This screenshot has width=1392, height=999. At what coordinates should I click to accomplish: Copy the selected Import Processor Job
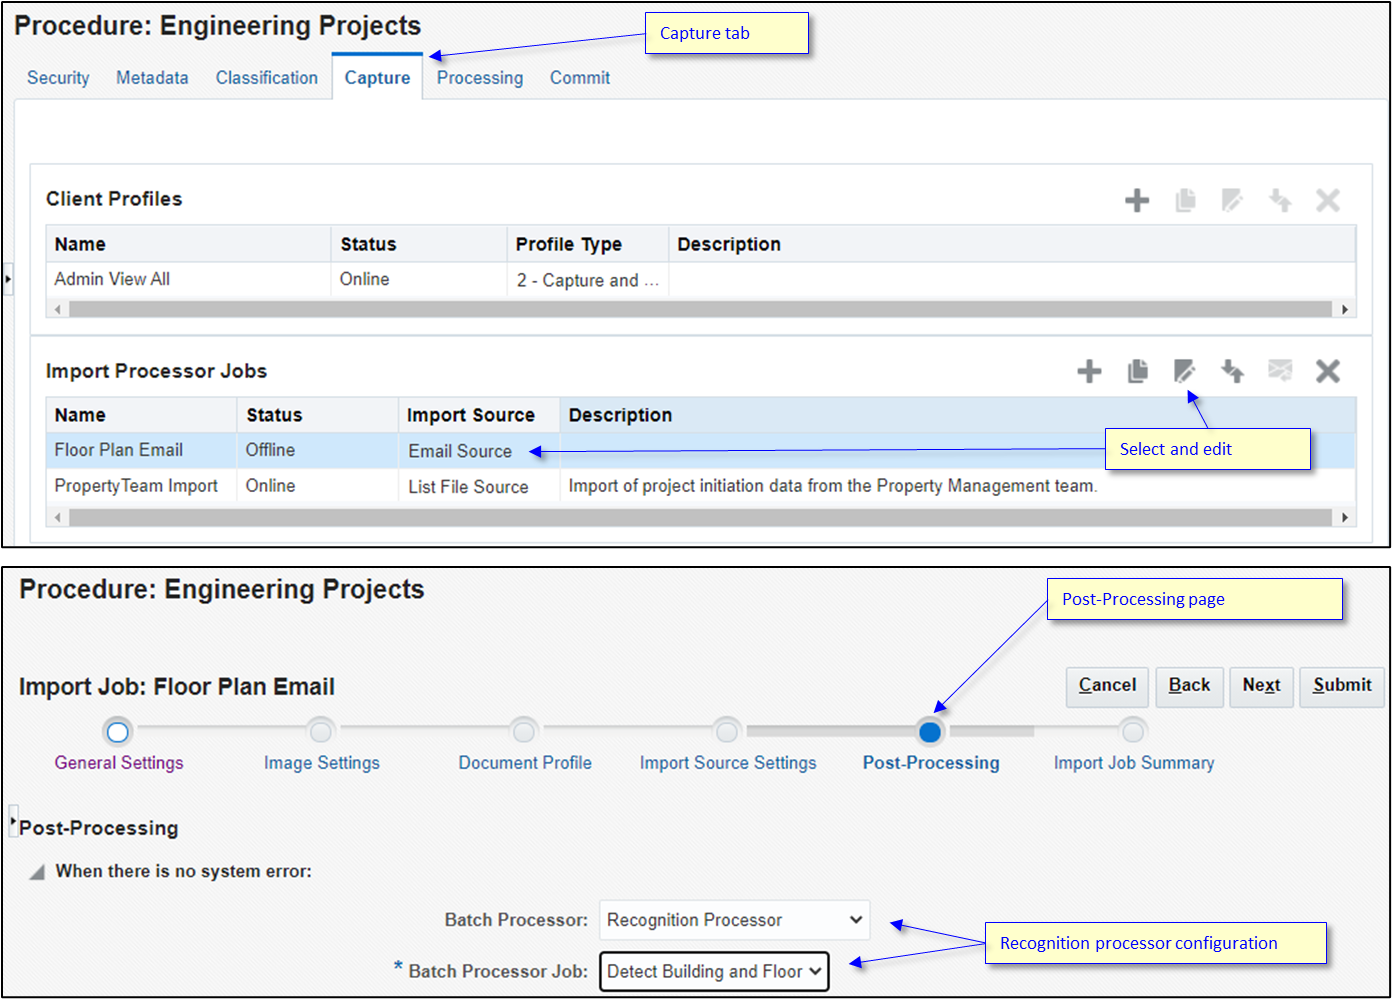(x=1138, y=371)
